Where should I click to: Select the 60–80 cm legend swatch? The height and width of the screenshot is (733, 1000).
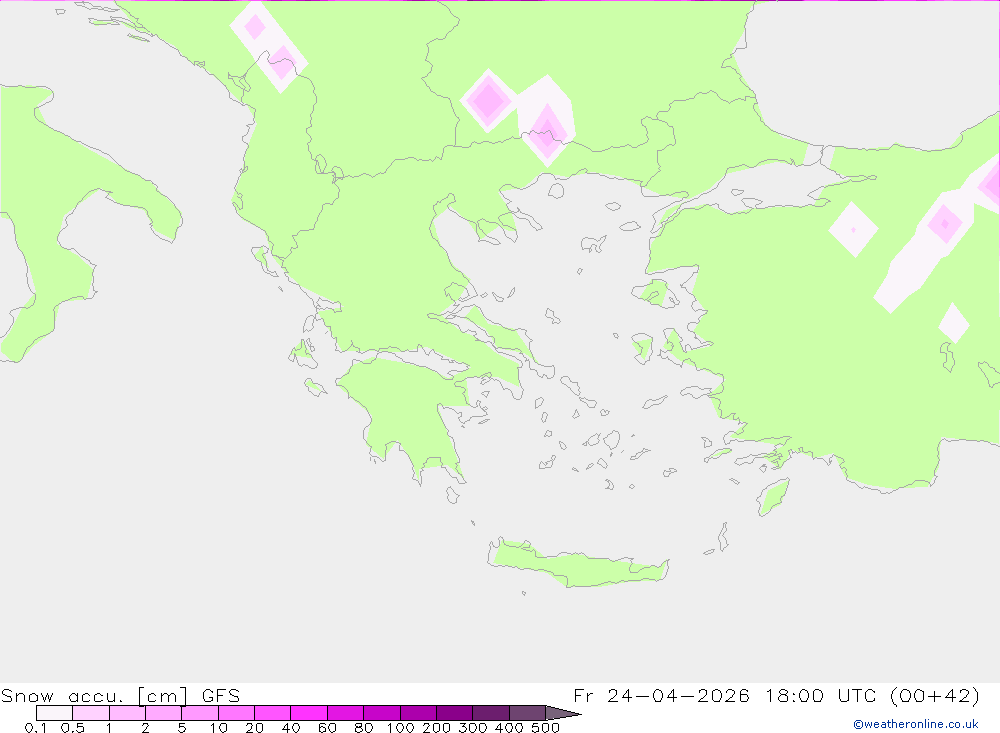coord(346,713)
